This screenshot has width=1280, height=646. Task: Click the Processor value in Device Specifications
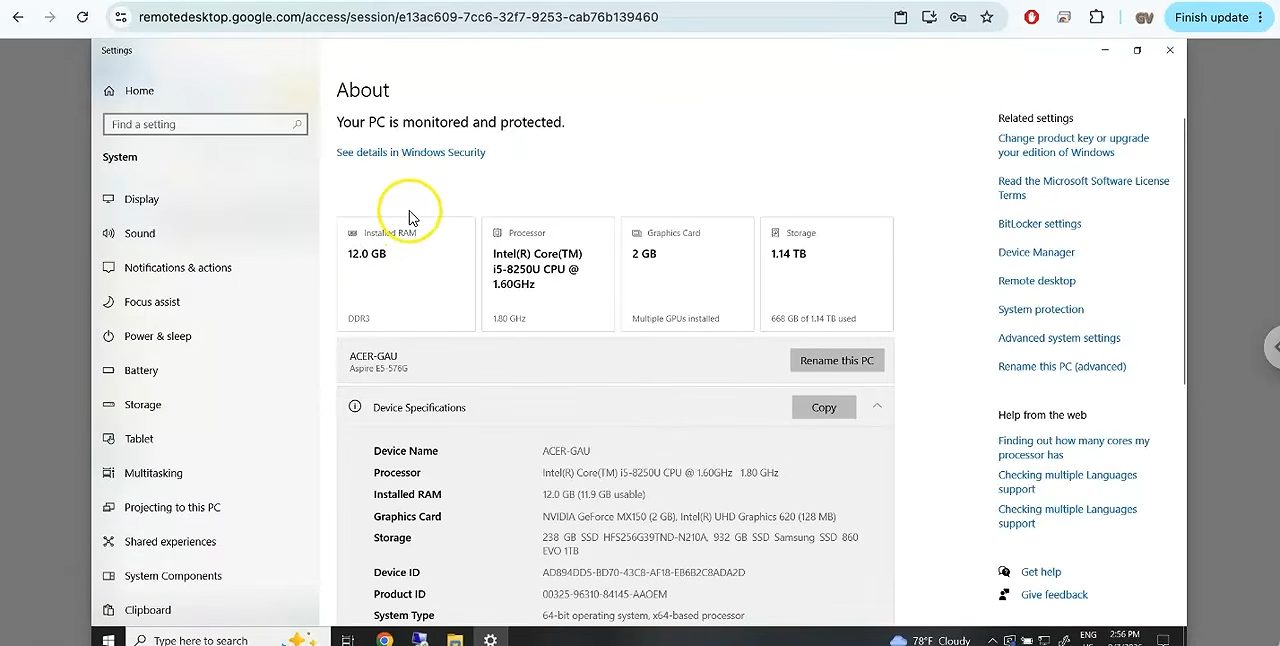660,473
